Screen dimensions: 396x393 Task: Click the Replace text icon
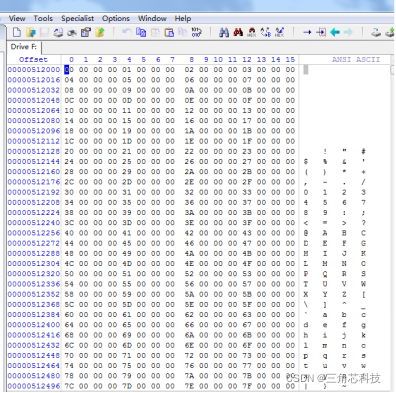pos(266,32)
